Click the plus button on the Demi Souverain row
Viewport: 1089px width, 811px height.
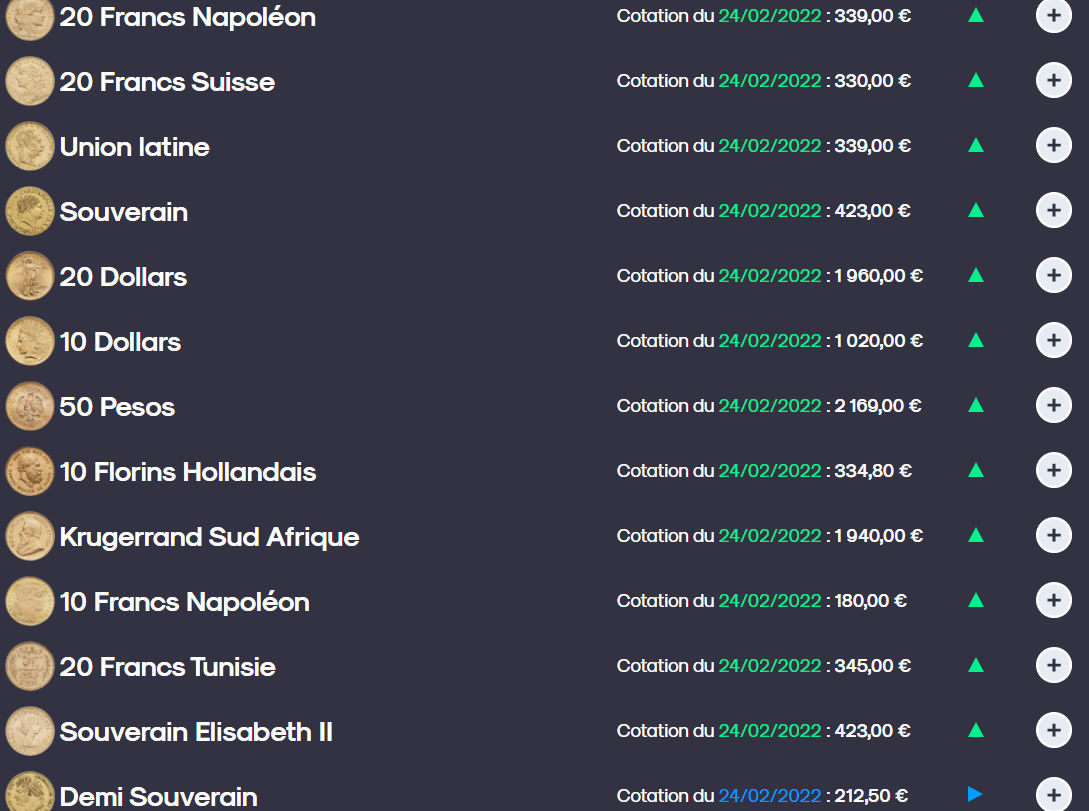[1054, 794]
